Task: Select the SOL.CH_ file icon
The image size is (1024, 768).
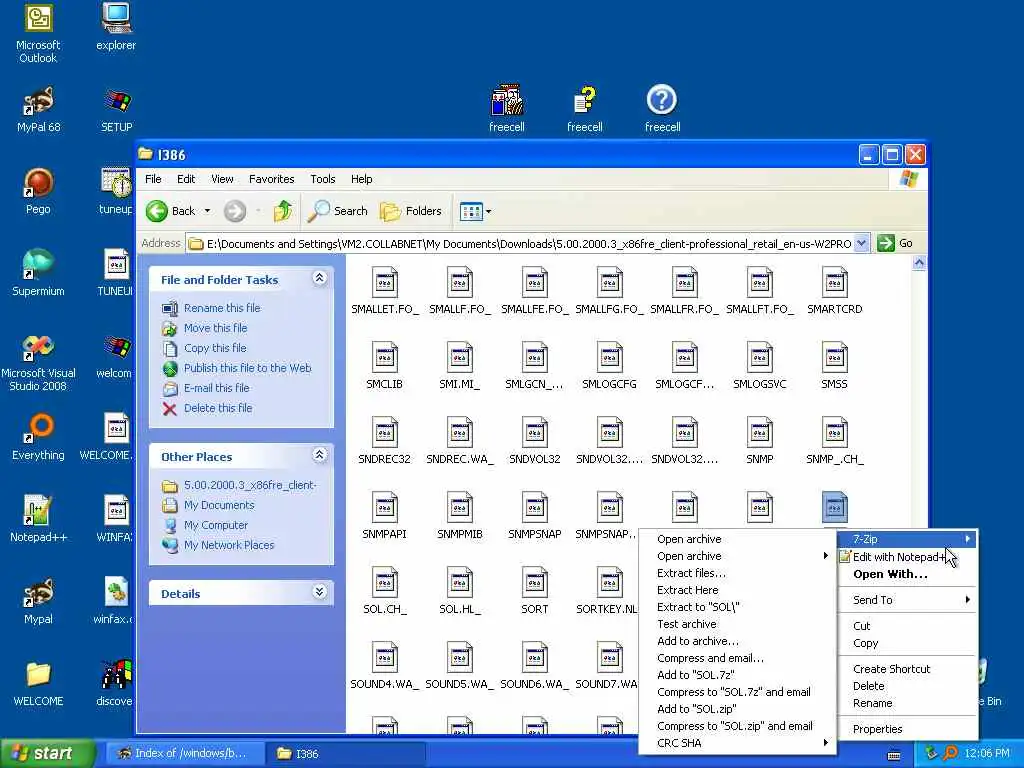Action: (x=385, y=583)
